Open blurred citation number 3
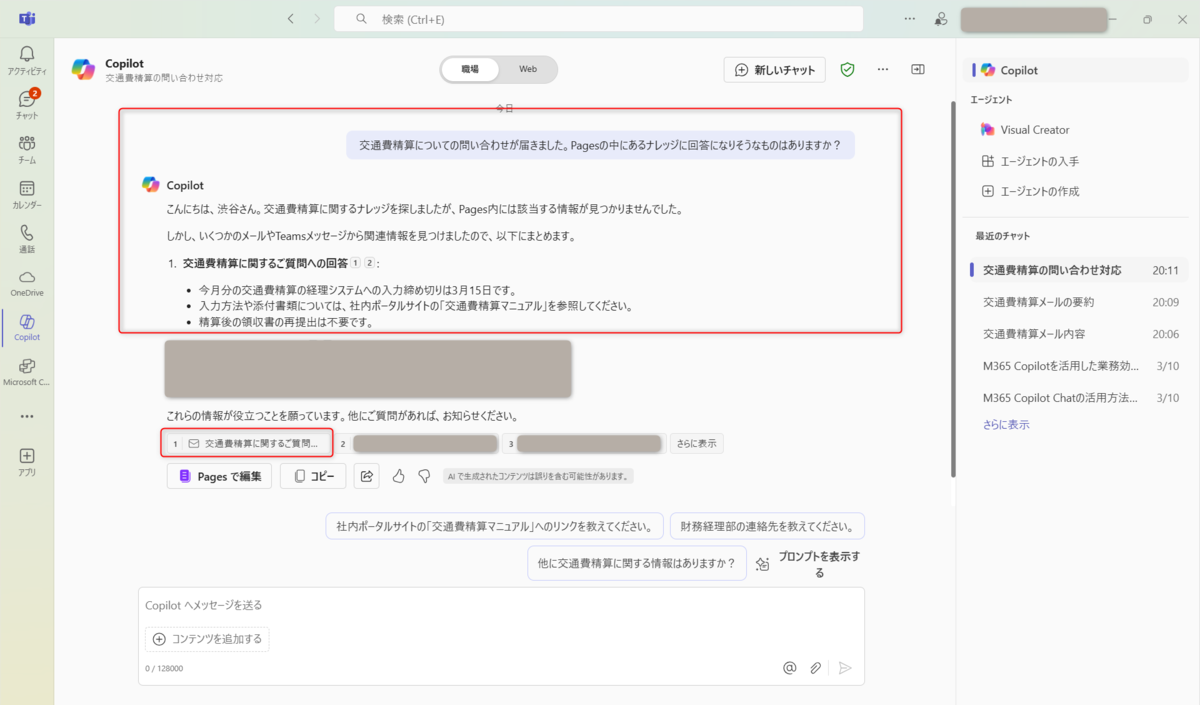The width and height of the screenshot is (1200, 705). point(584,443)
